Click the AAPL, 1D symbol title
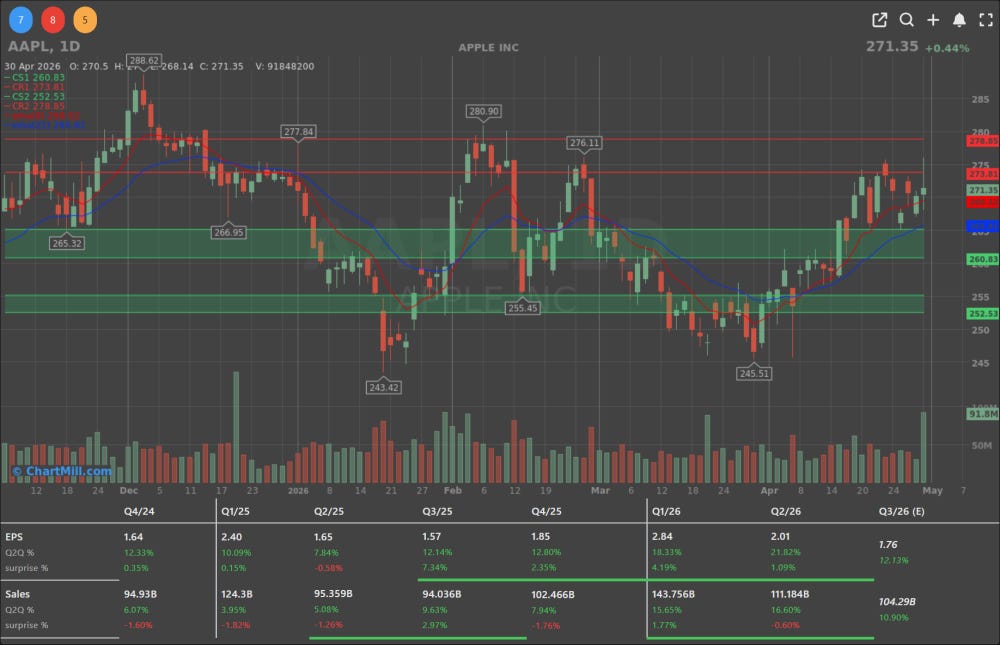 point(44,47)
